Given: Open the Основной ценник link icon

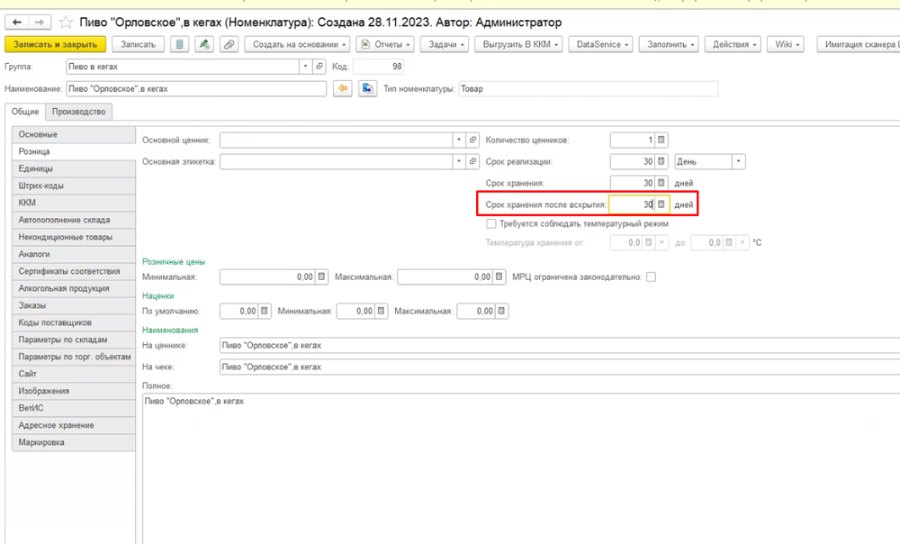Looking at the screenshot, I should pyautogui.click(x=472, y=139).
